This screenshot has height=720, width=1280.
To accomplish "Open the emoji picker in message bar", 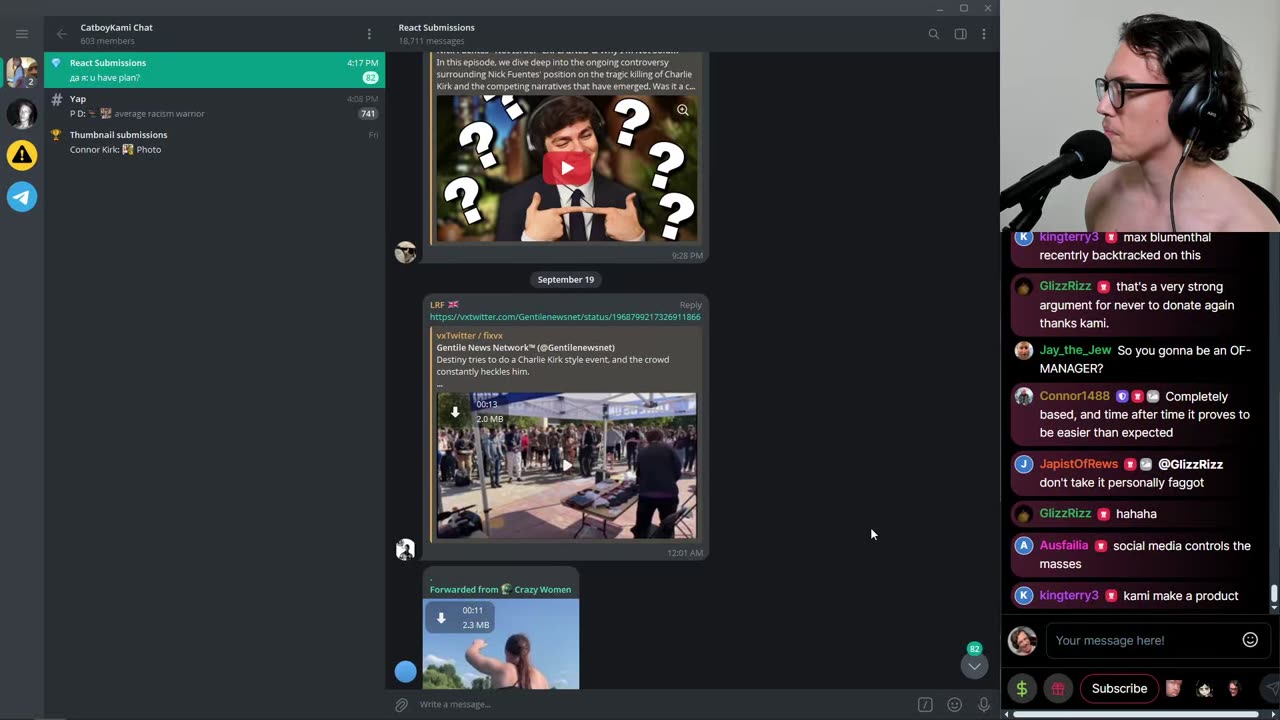I will pyautogui.click(x=955, y=705).
